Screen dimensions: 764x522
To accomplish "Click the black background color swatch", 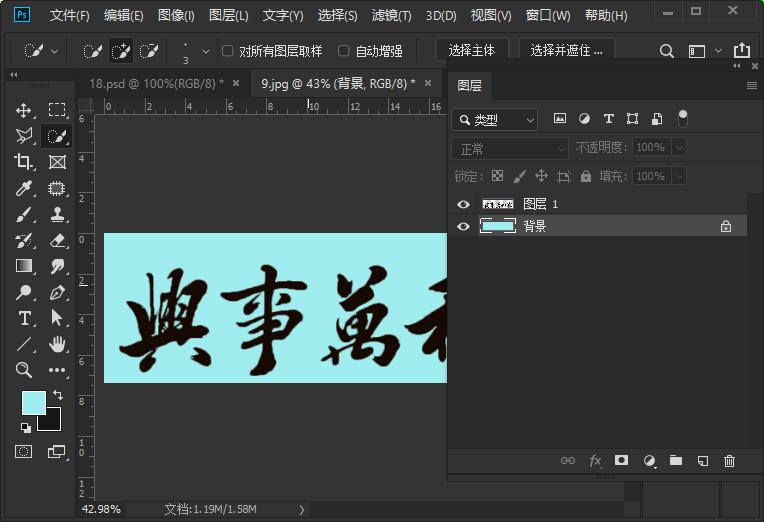I will click(54, 422).
